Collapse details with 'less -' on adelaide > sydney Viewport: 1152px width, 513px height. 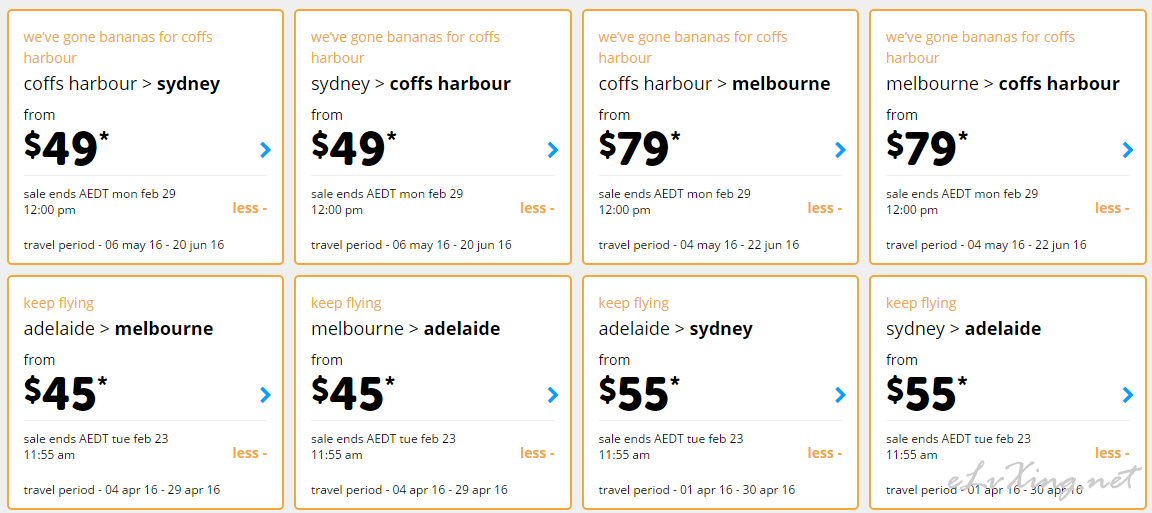(x=824, y=453)
